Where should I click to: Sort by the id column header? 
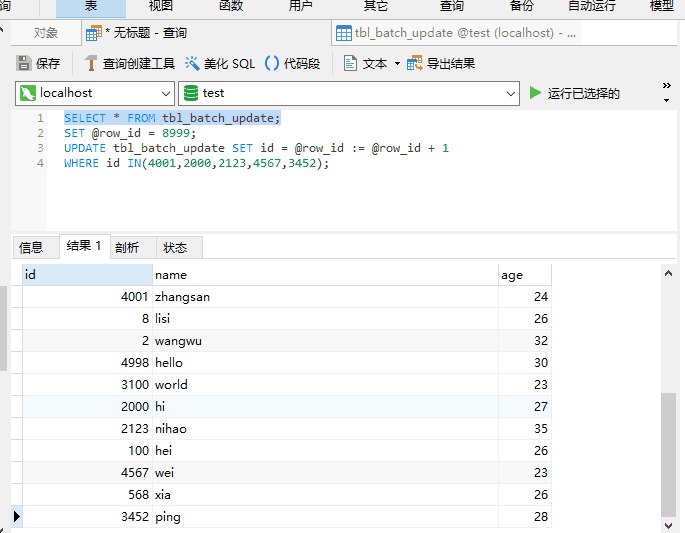[87, 275]
